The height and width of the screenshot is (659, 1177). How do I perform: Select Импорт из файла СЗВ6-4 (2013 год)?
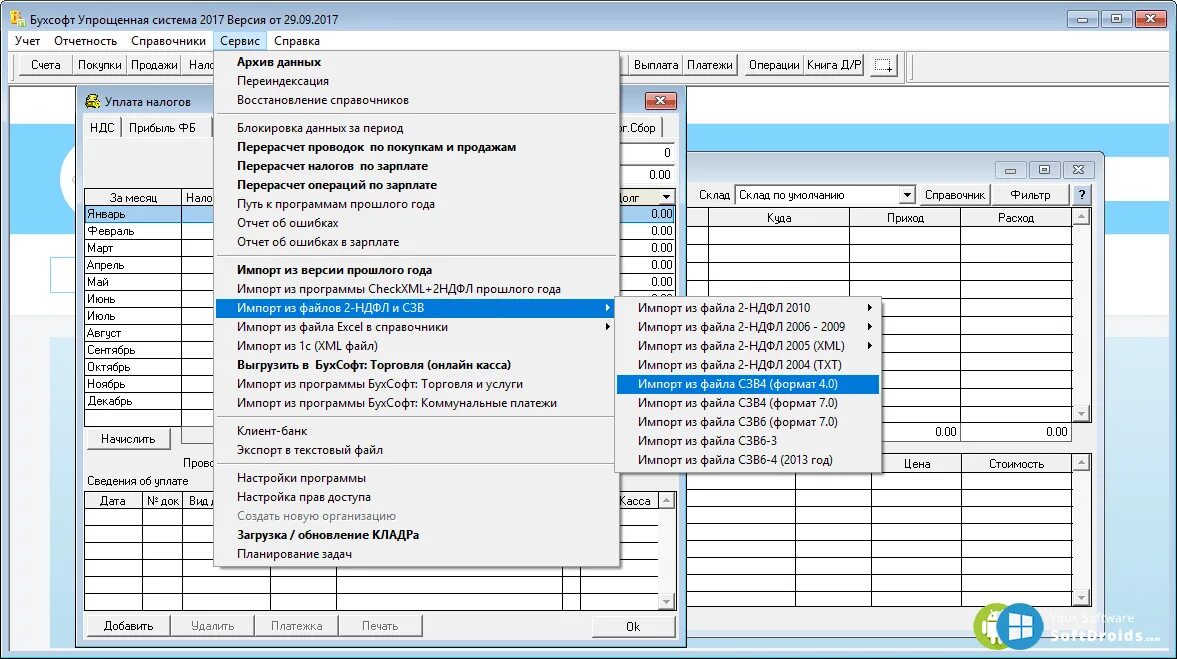tap(748, 460)
